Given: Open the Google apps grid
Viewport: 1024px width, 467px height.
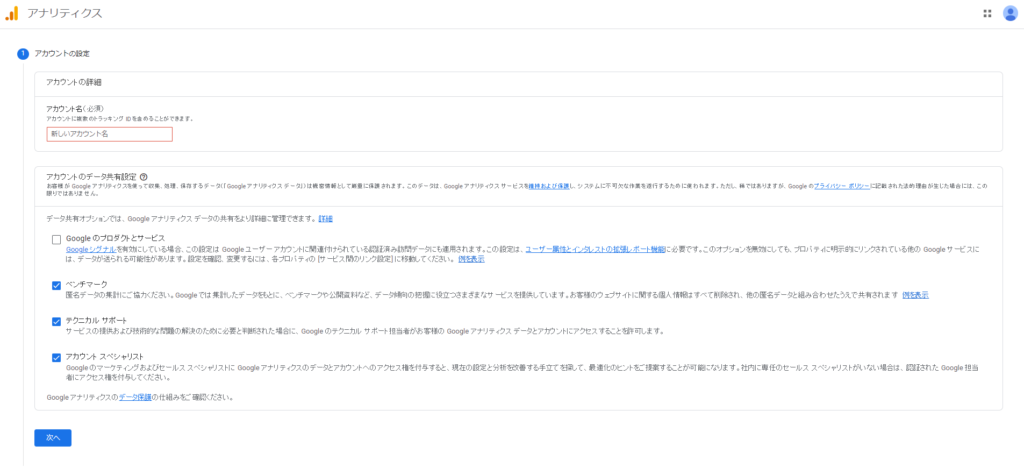Looking at the screenshot, I should (987, 13).
